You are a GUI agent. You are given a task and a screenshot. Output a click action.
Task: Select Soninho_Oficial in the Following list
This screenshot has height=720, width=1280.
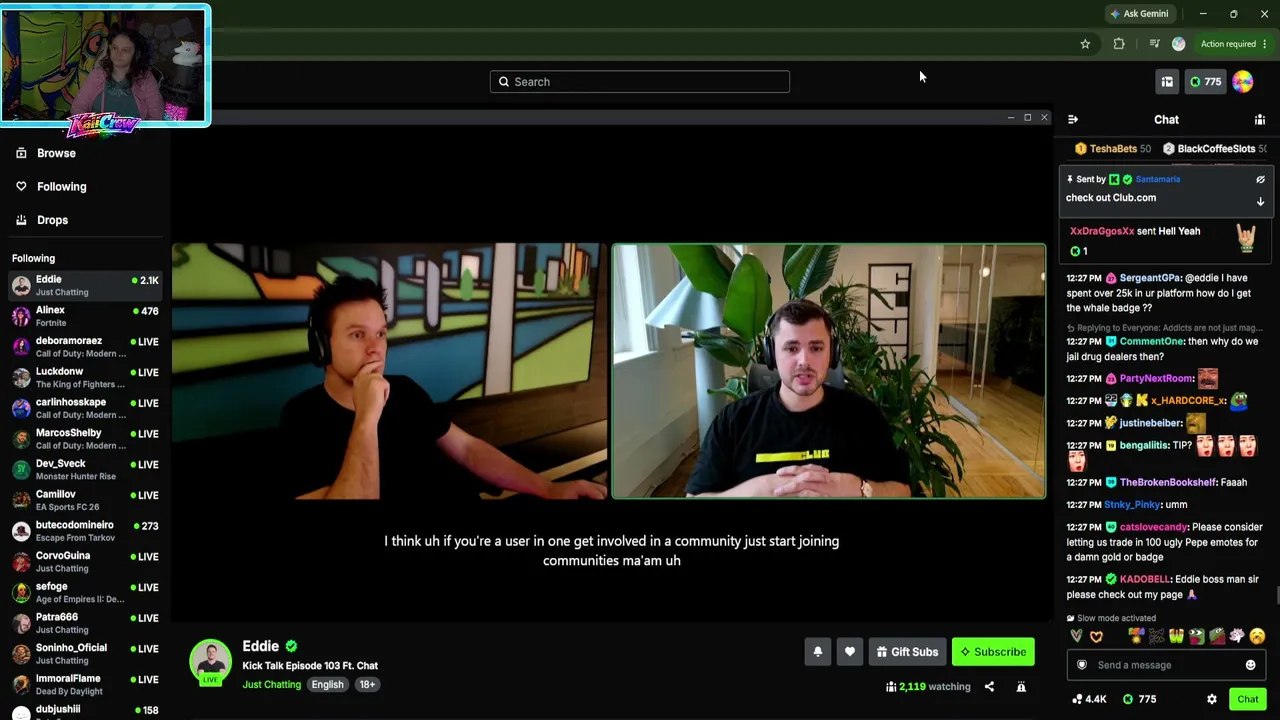(x=85, y=654)
